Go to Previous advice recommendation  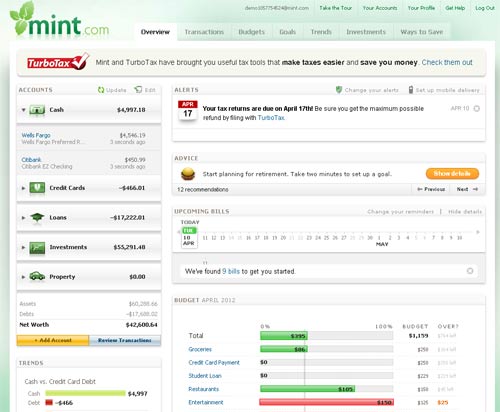(x=431, y=189)
